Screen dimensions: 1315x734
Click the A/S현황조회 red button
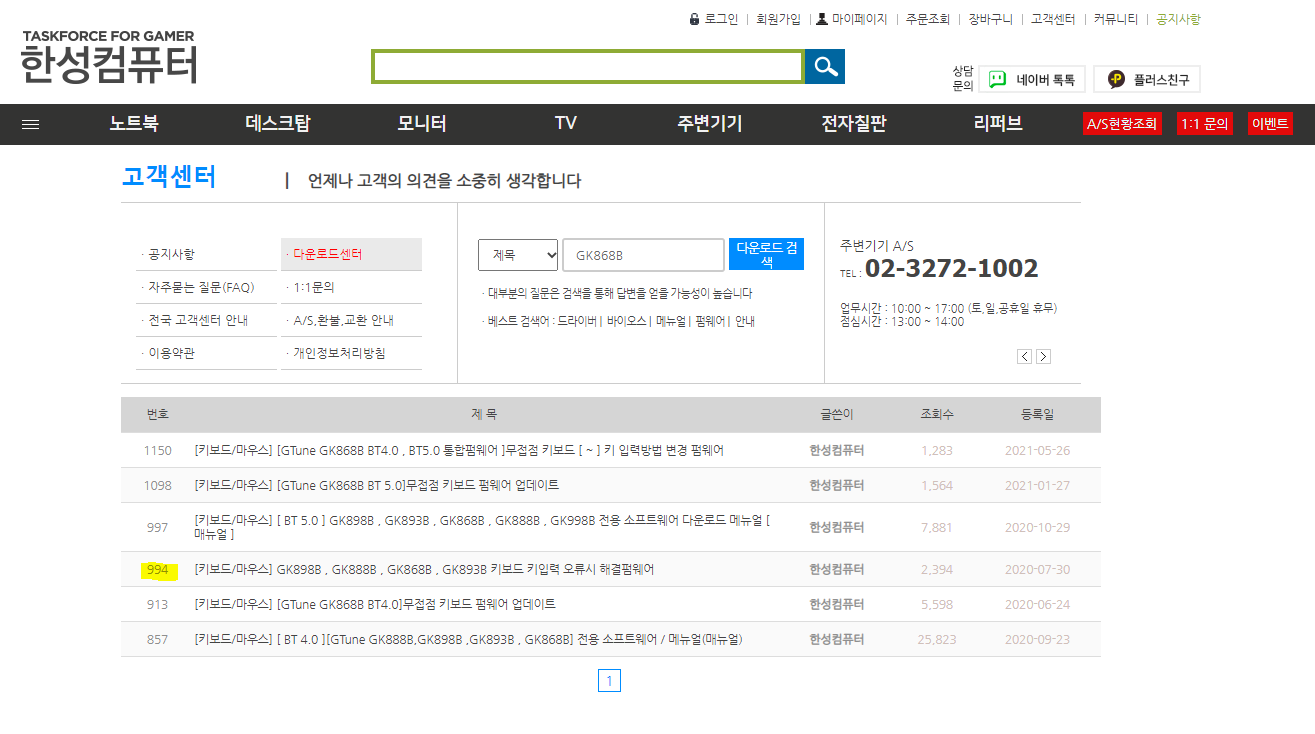point(1122,124)
